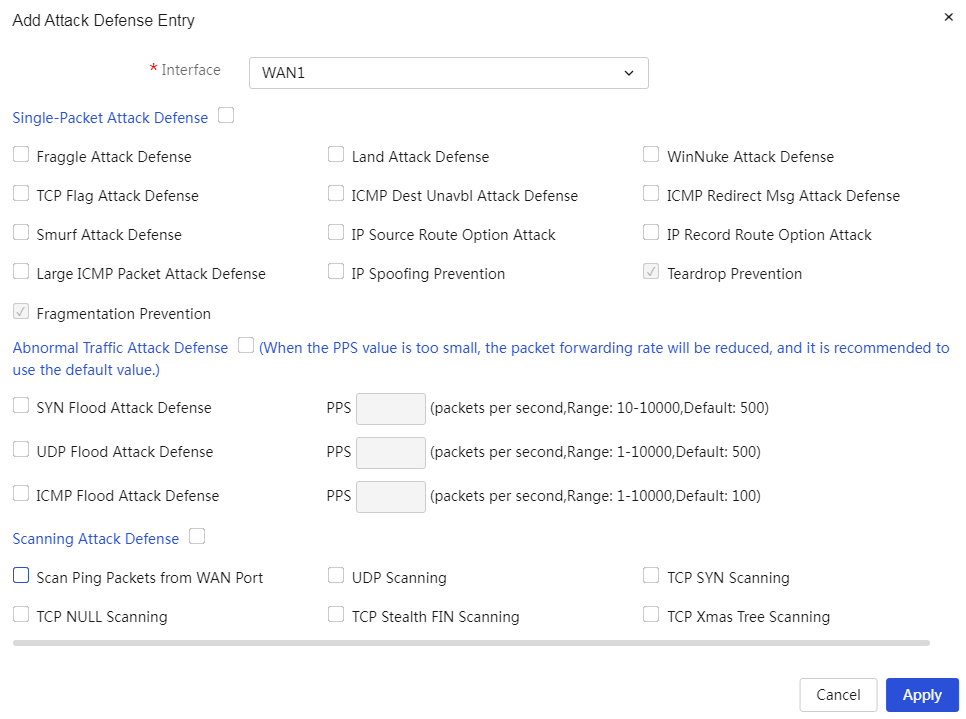966x719 pixels.
Task: Tick IP Spoofing Prevention
Action: click(336, 271)
